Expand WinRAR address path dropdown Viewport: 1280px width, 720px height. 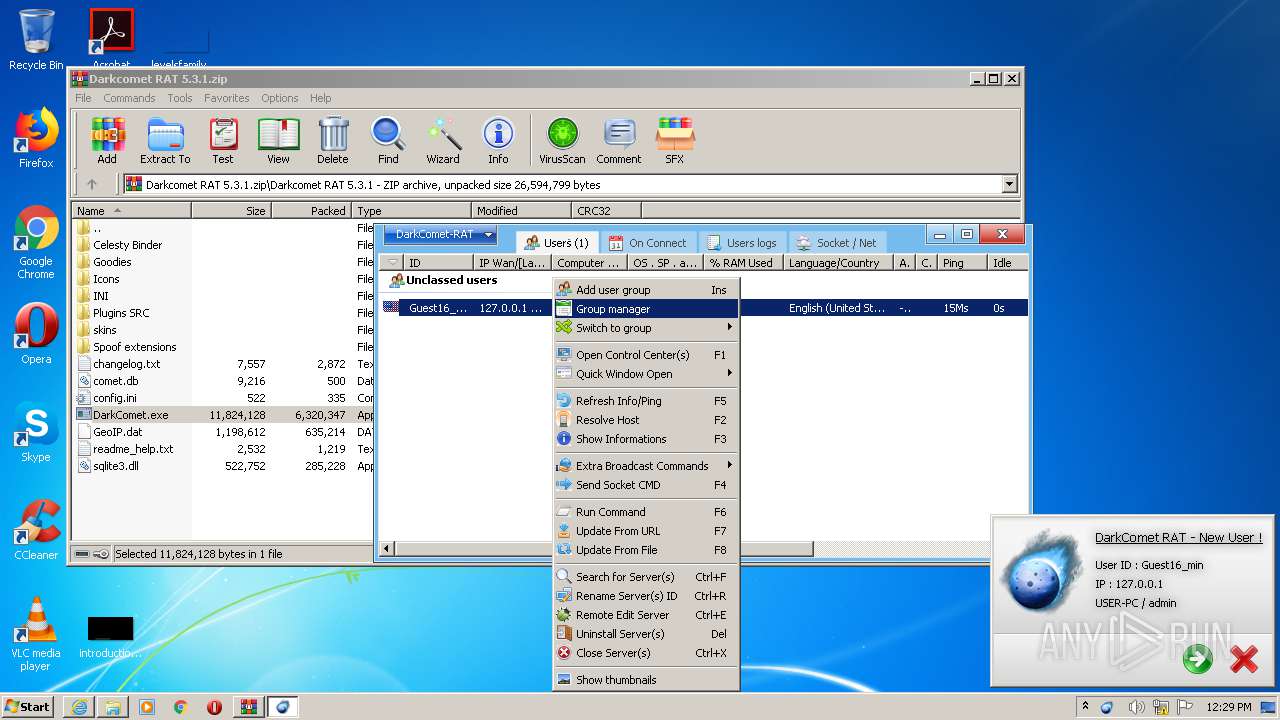click(x=1009, y=184)
